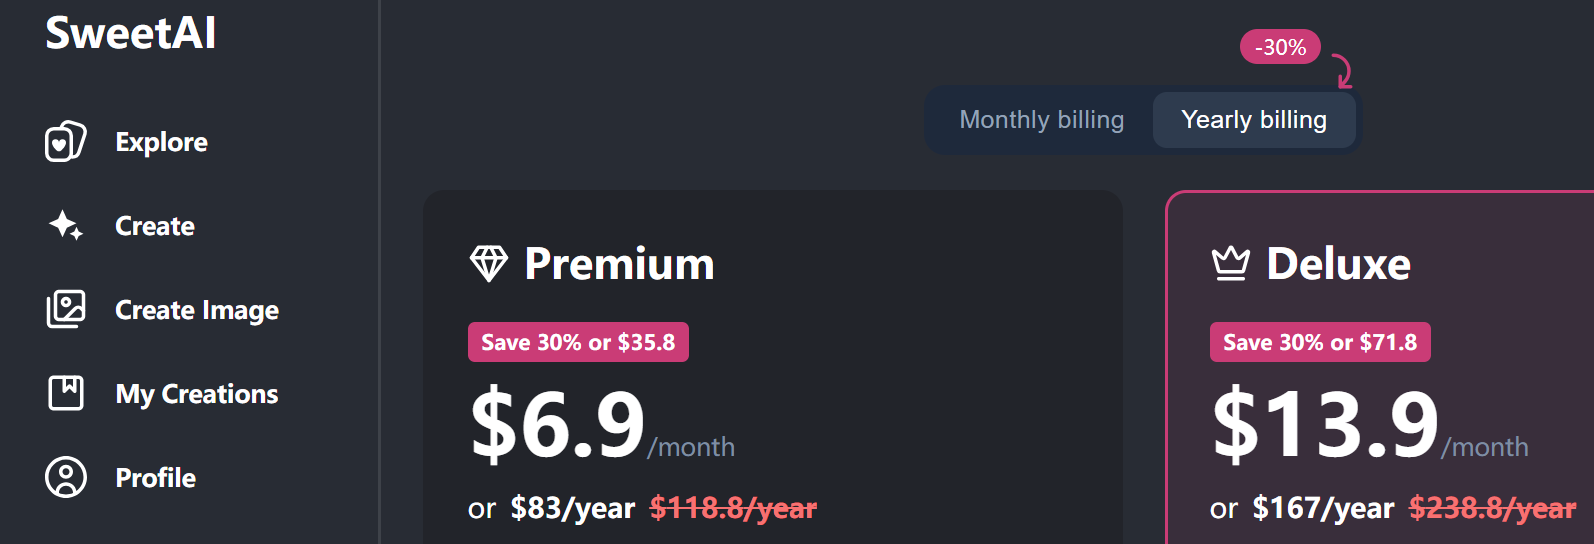Click the My Creations bookmark icon
1594x544 pixels.
66,393
